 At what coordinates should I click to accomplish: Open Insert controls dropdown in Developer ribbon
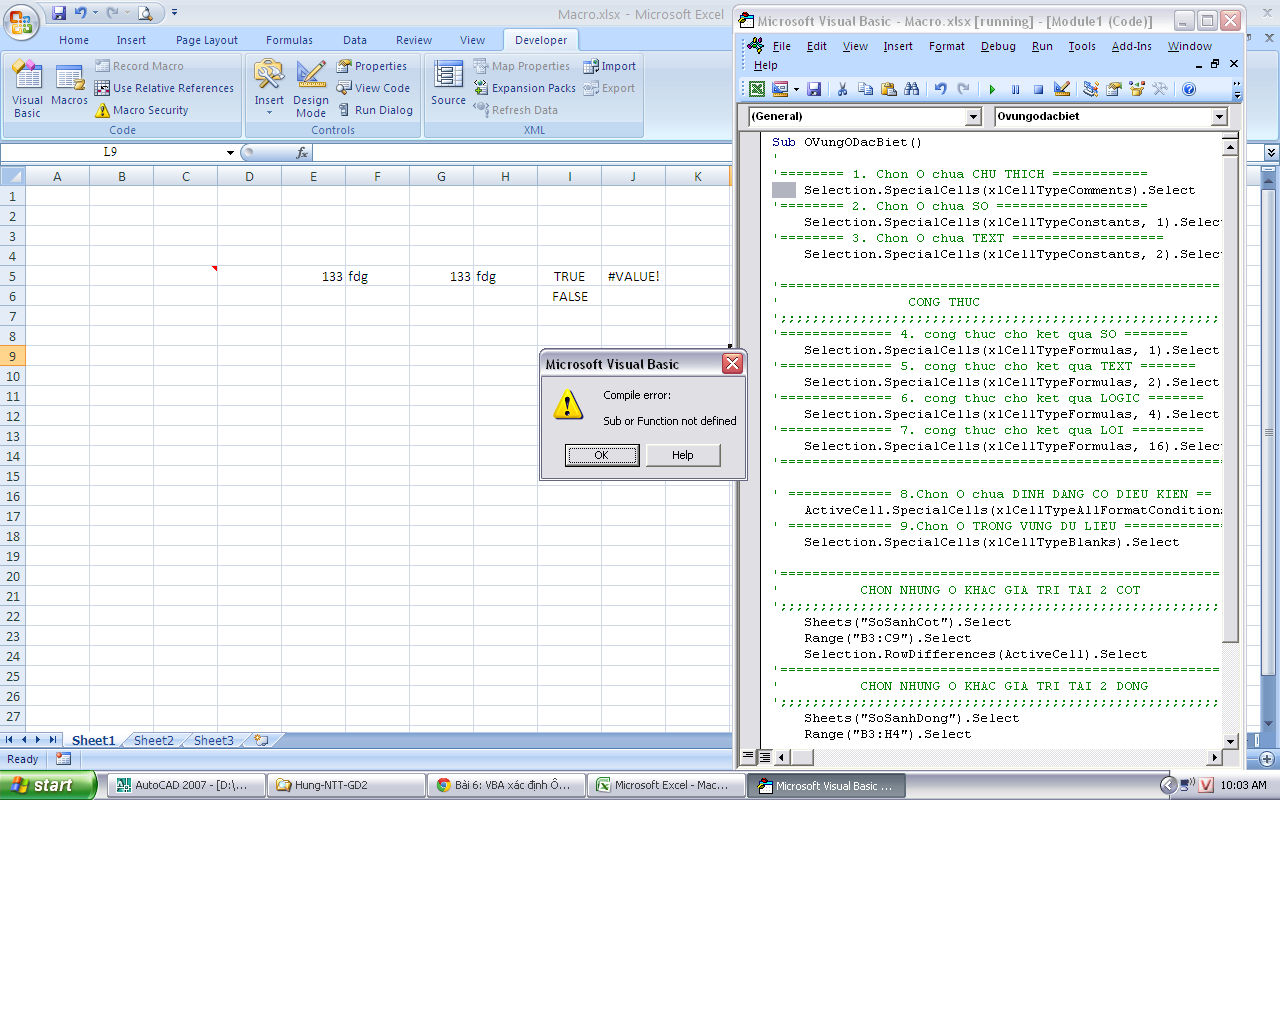coord(269,89)
